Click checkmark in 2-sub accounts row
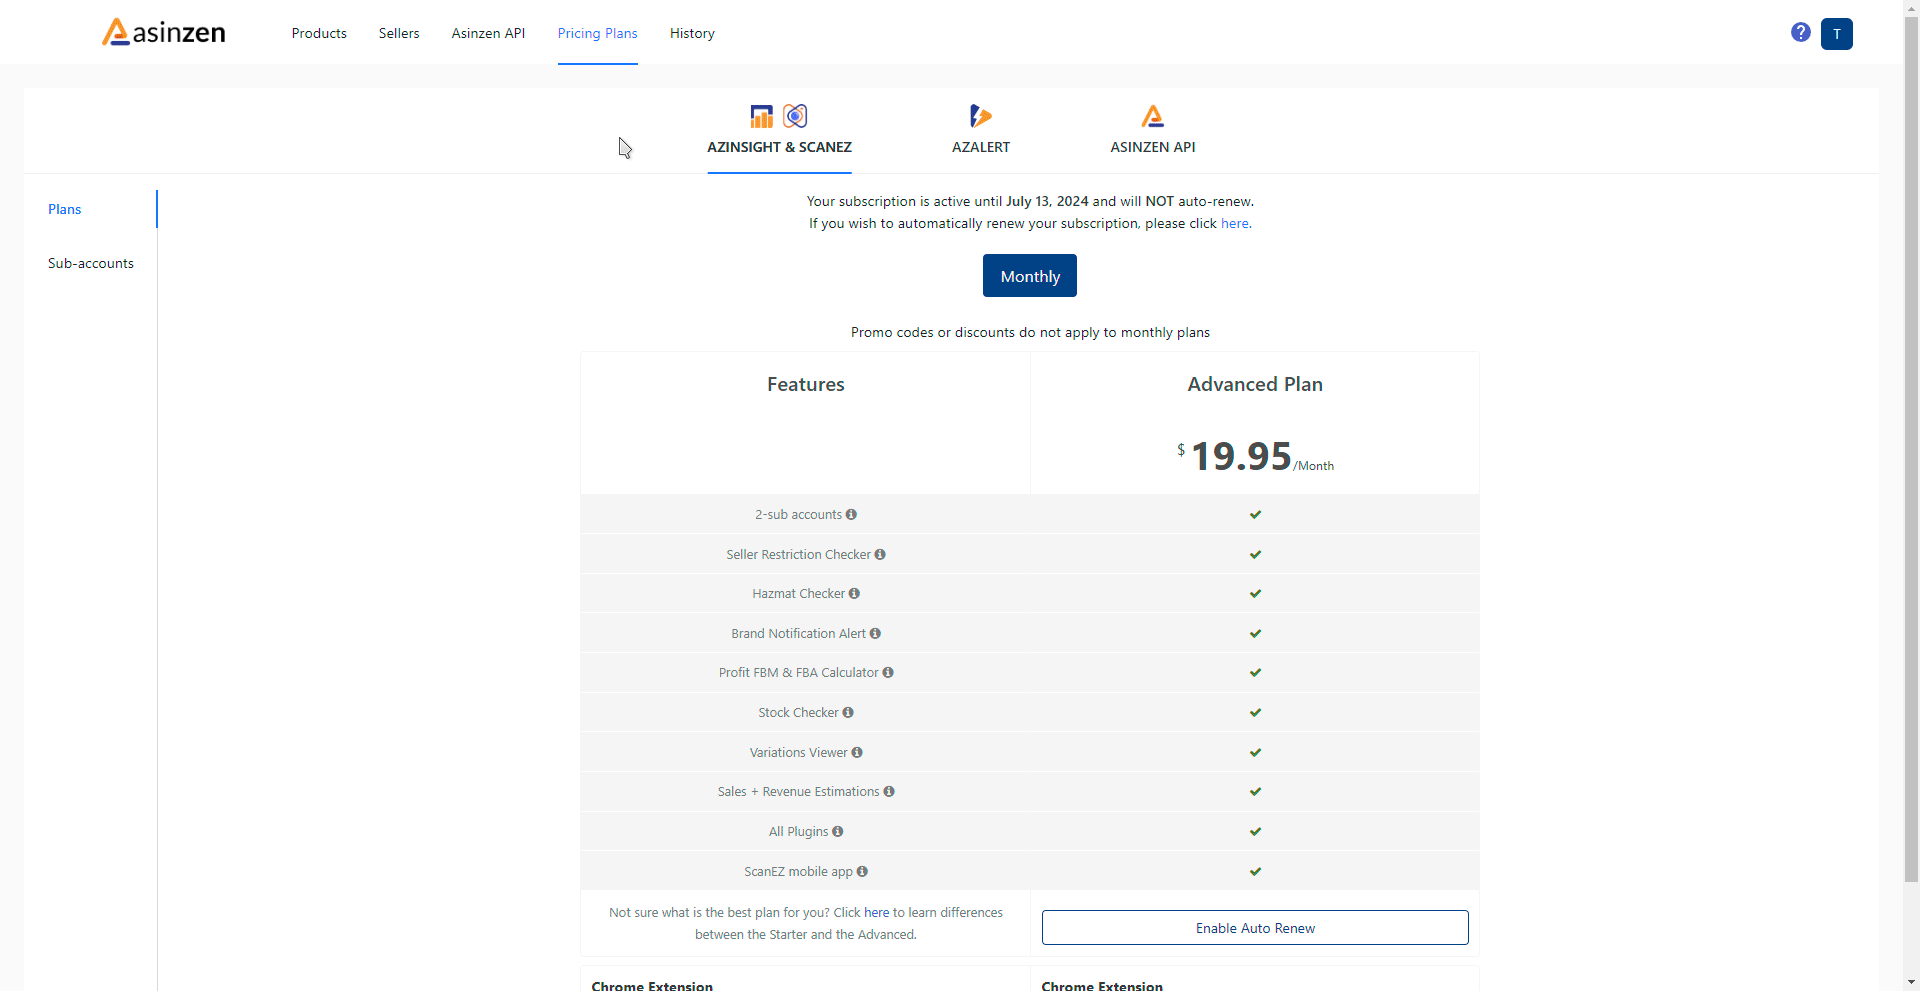 1255,514
